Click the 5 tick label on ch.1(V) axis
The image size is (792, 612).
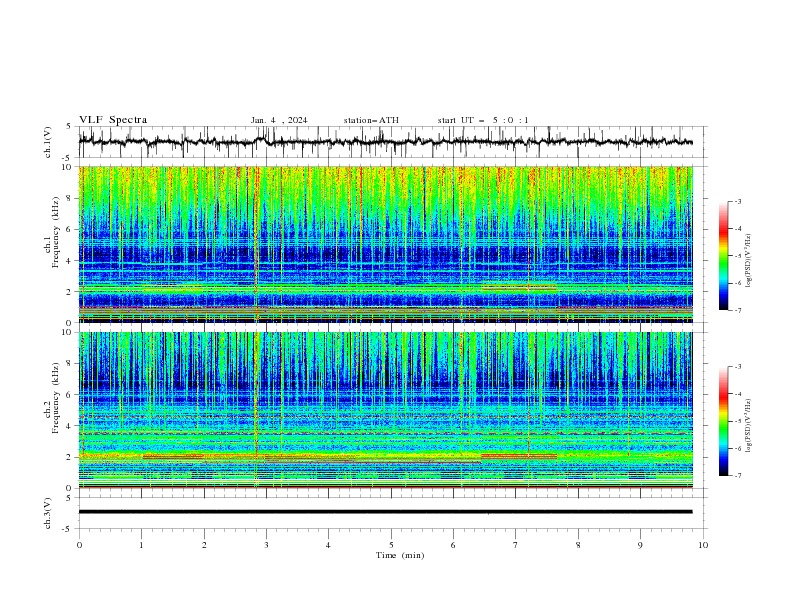tap(69, 127)
